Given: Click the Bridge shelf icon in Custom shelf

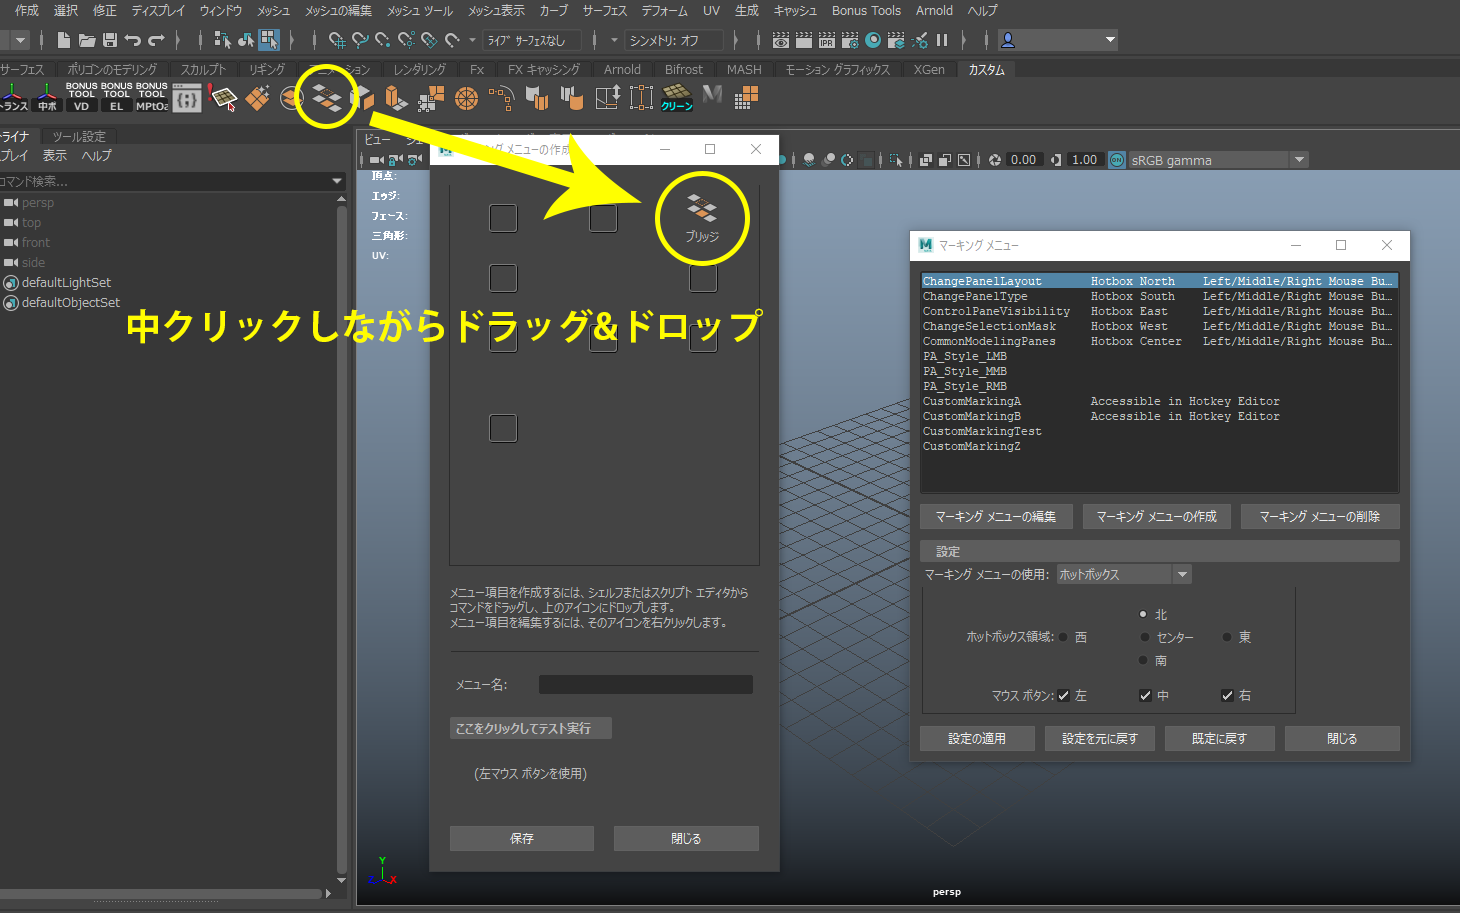Looking at the screenshot, I should click(326, 97).
